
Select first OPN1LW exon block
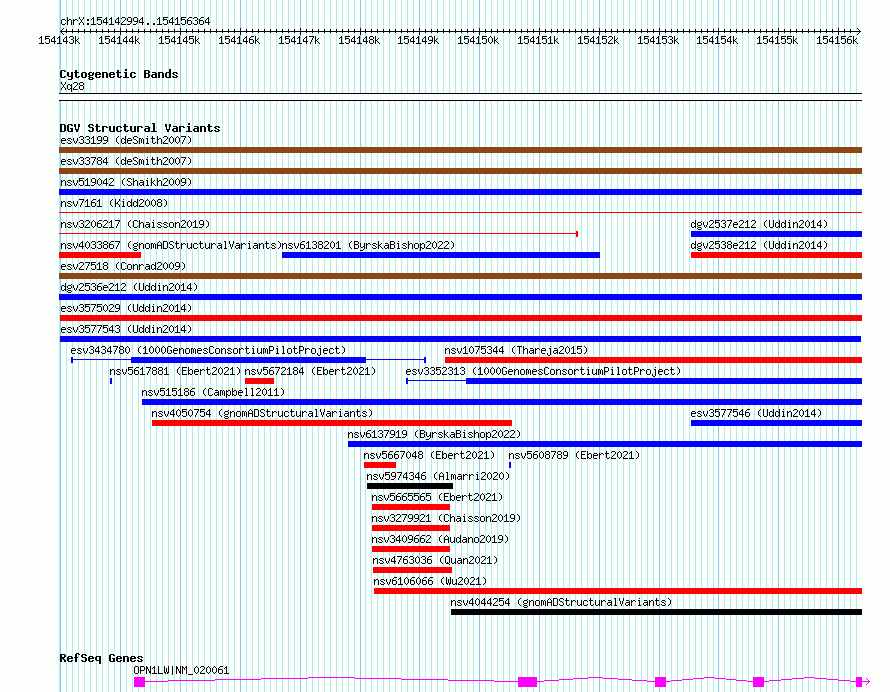[x=140, y=682]
